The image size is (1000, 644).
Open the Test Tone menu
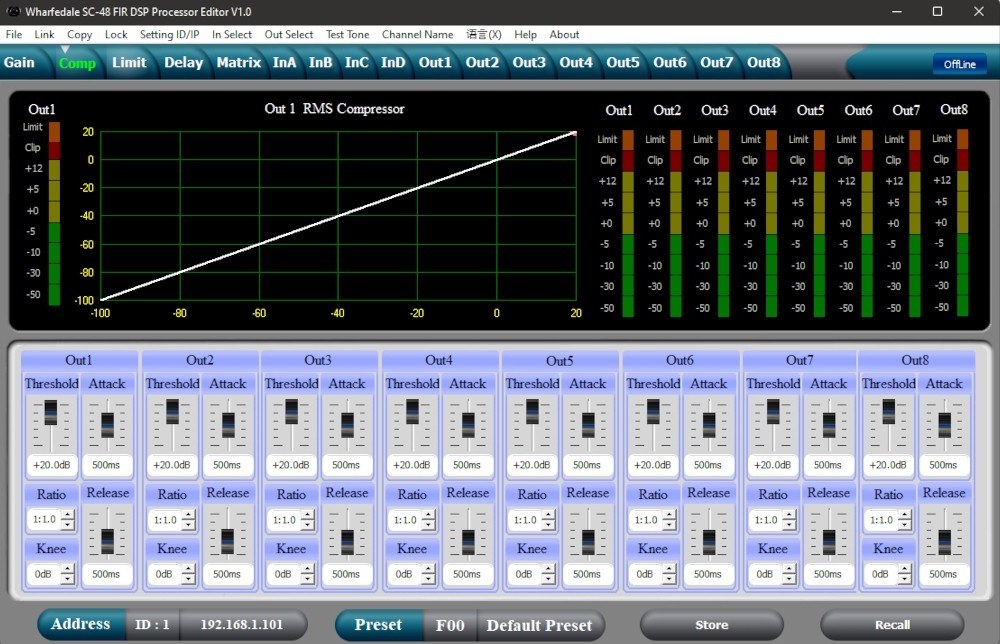(348, 34)
